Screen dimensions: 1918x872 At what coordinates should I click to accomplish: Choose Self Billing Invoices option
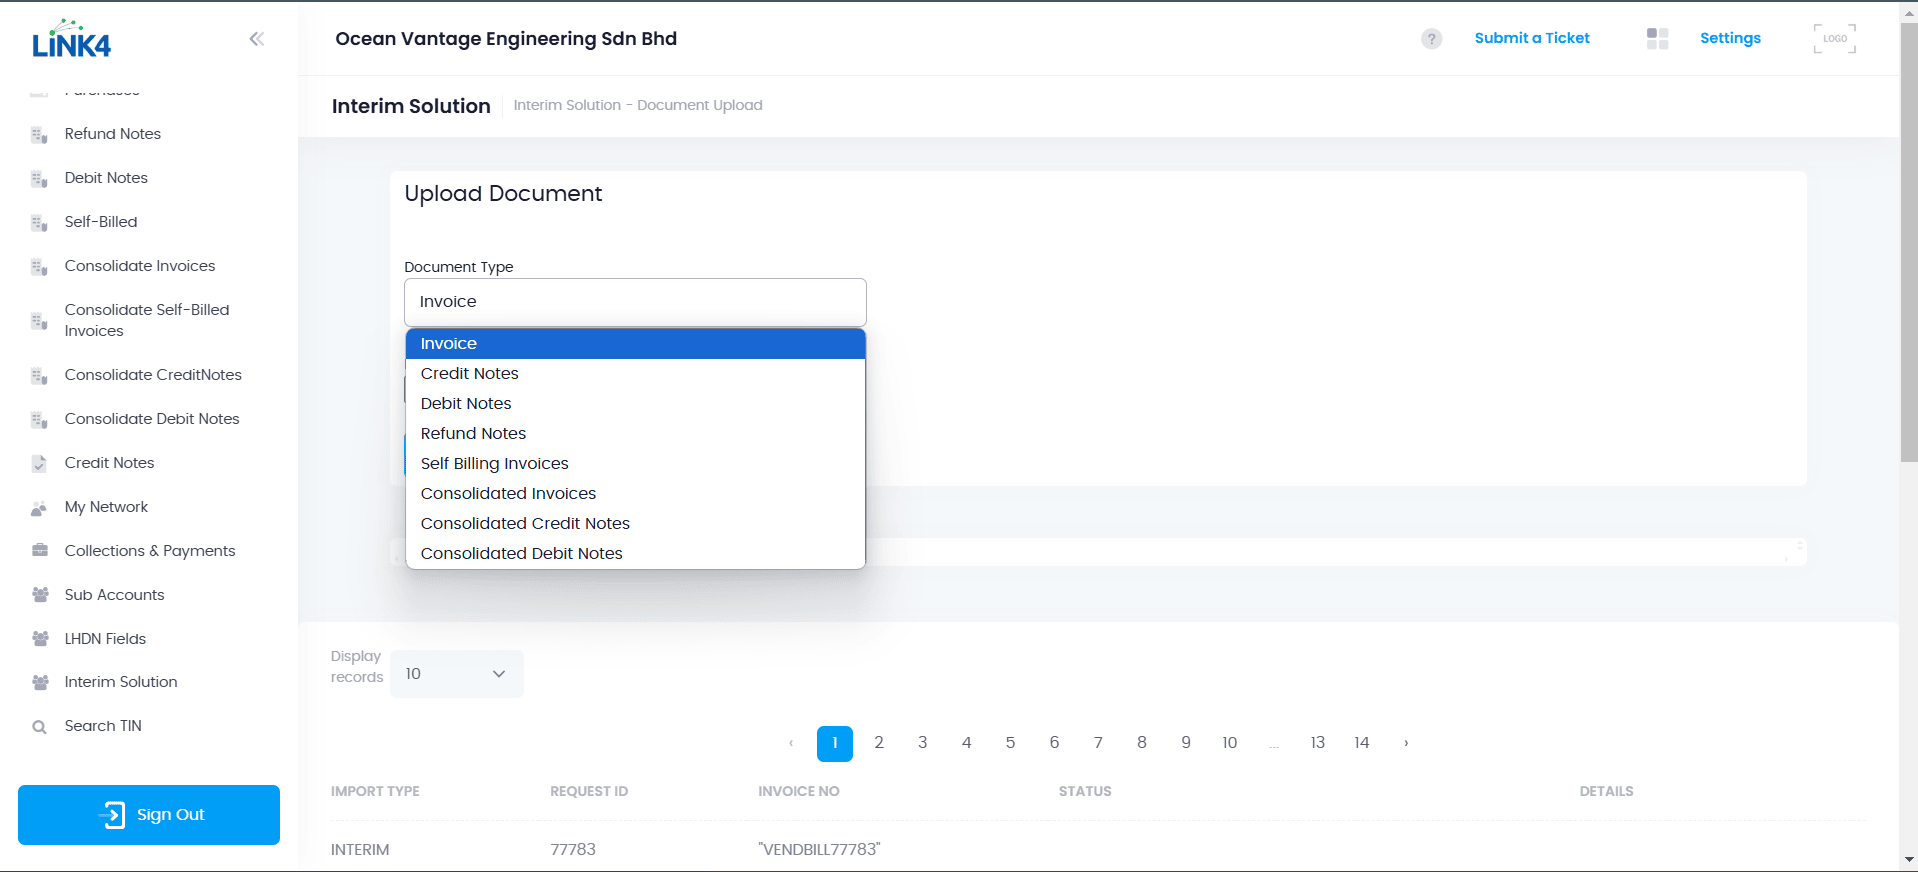click(x=494, y=464)
